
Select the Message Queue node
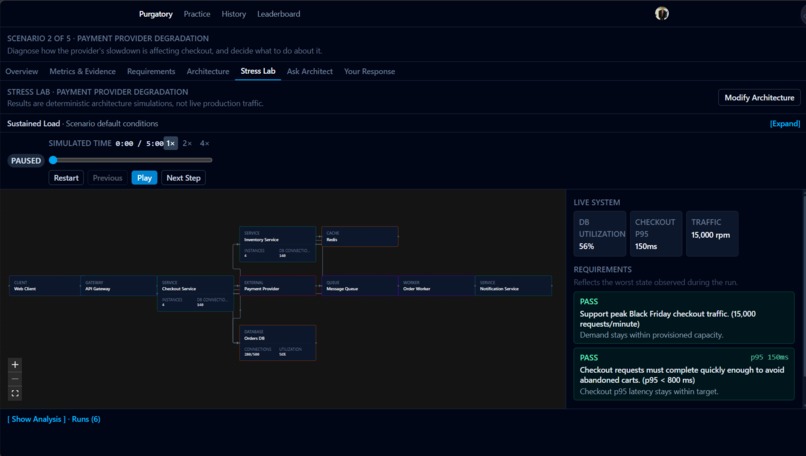coord(360,286)
